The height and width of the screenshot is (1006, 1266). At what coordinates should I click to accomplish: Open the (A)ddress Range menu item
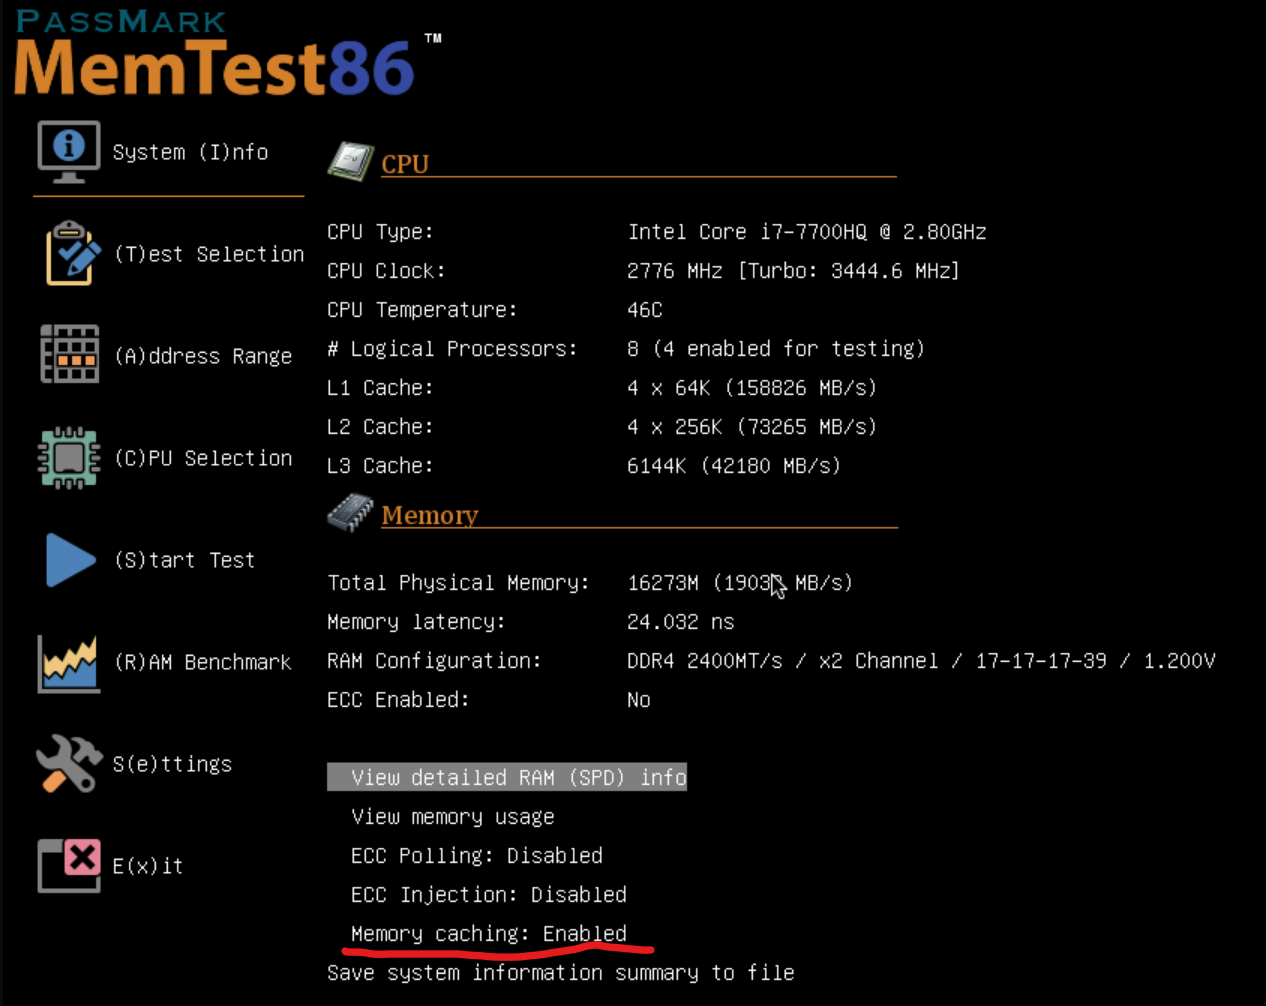[203, 356]
